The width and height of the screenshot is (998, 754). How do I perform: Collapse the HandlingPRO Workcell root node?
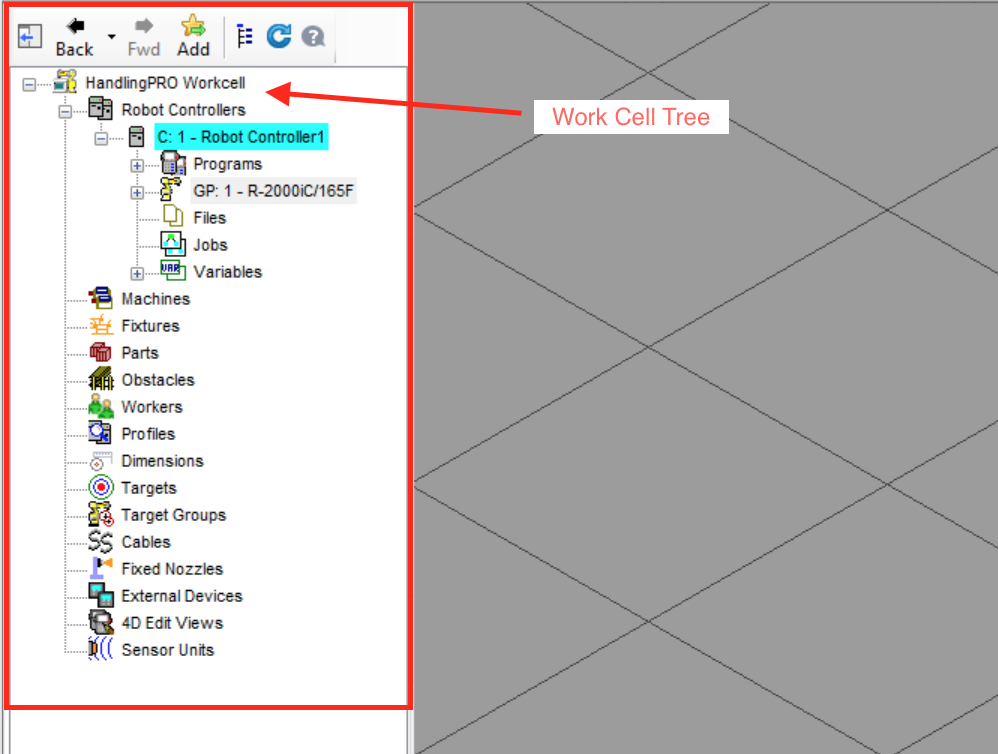pyautogui.click(x=29, y=84)
